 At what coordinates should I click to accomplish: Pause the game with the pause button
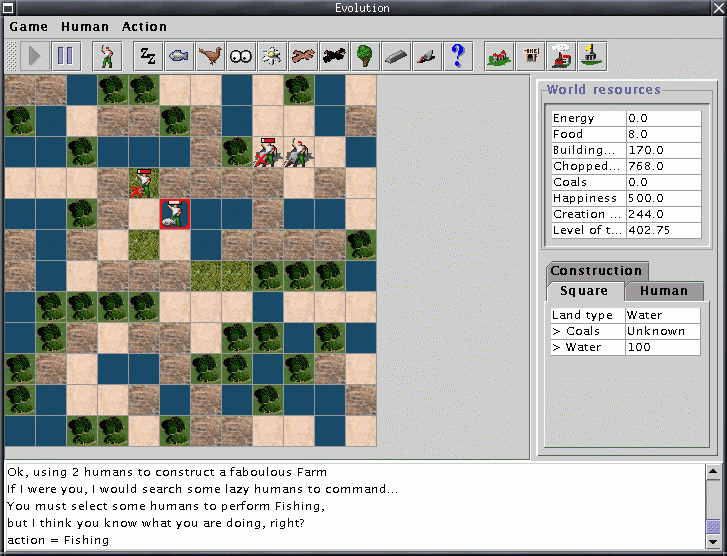click(66, 56)
